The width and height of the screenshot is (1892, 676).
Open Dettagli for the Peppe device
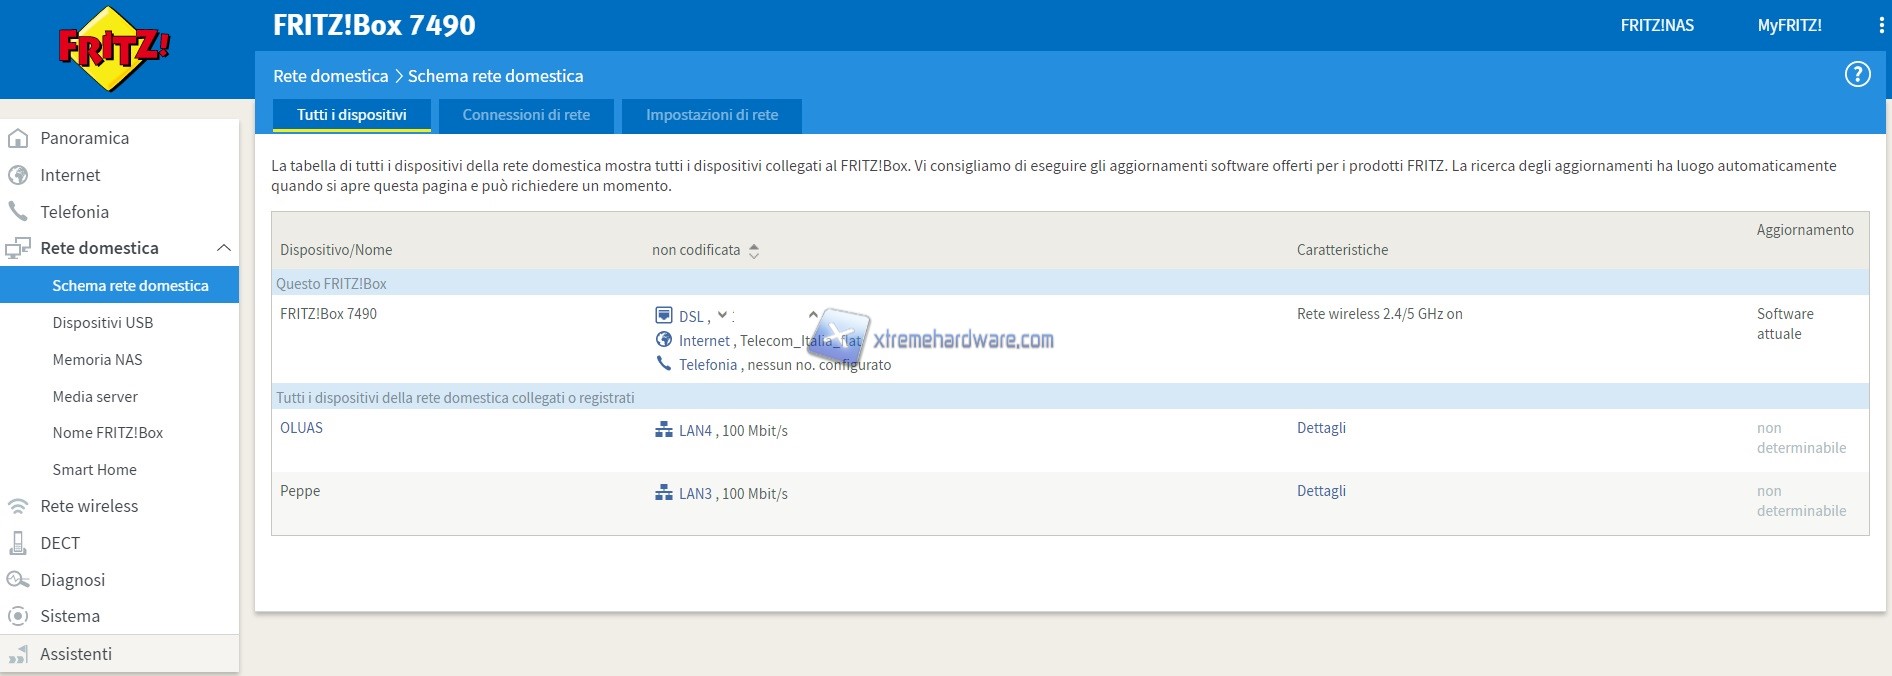[x=1321, y=491]
